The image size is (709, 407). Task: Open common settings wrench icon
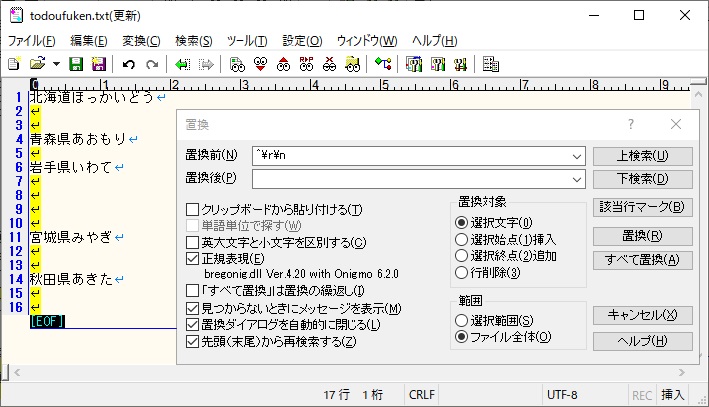coord(438,64)
